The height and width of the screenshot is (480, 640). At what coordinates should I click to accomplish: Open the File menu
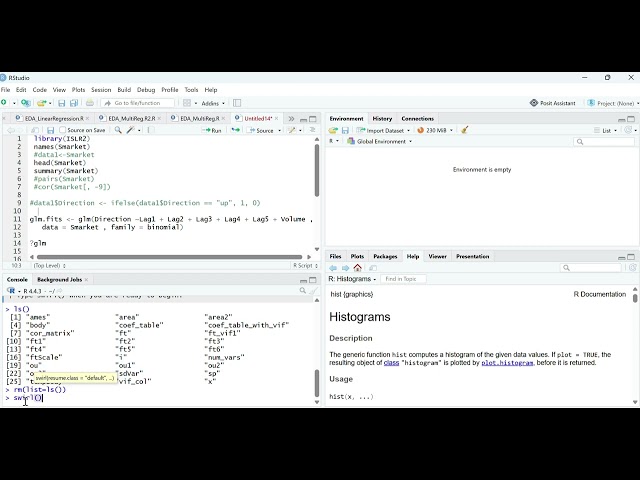tap(5, 90)
